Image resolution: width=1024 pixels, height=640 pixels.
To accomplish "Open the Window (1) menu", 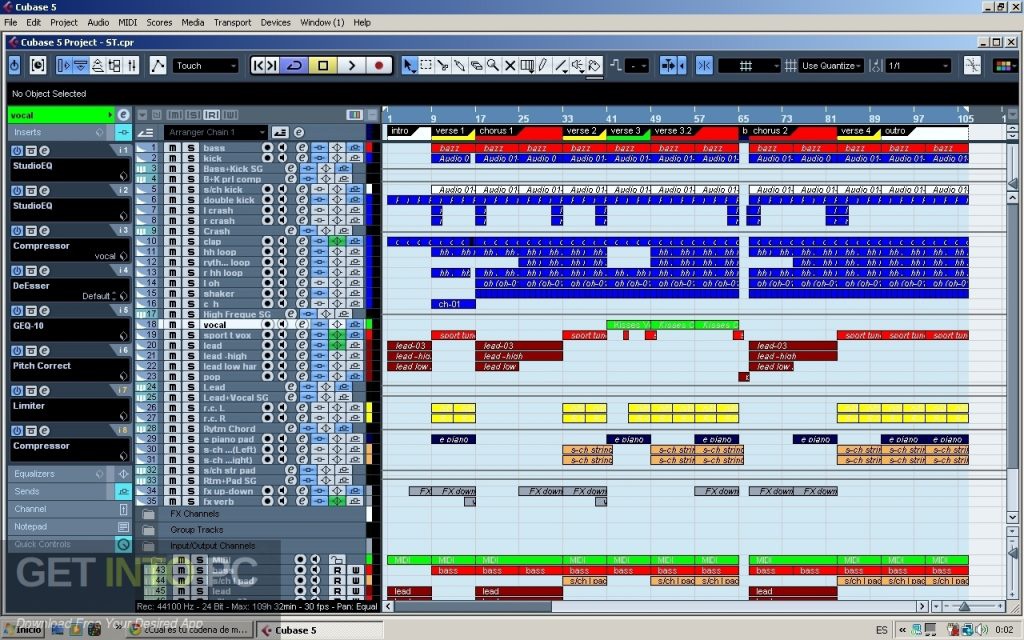I will pos(322,22).
